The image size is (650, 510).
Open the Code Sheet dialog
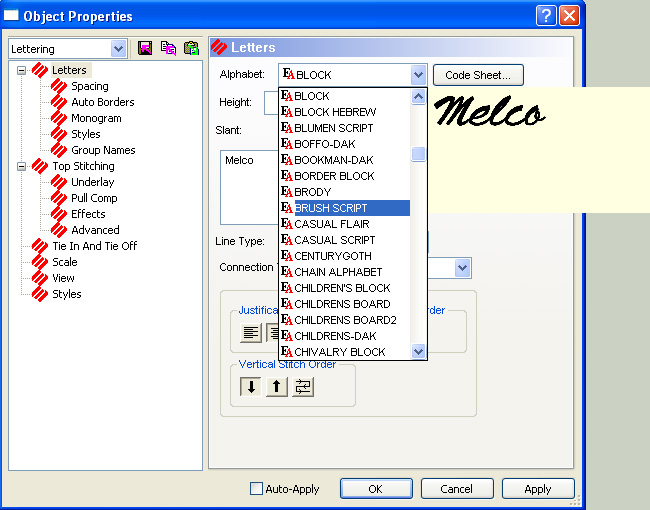pos(478,75)
